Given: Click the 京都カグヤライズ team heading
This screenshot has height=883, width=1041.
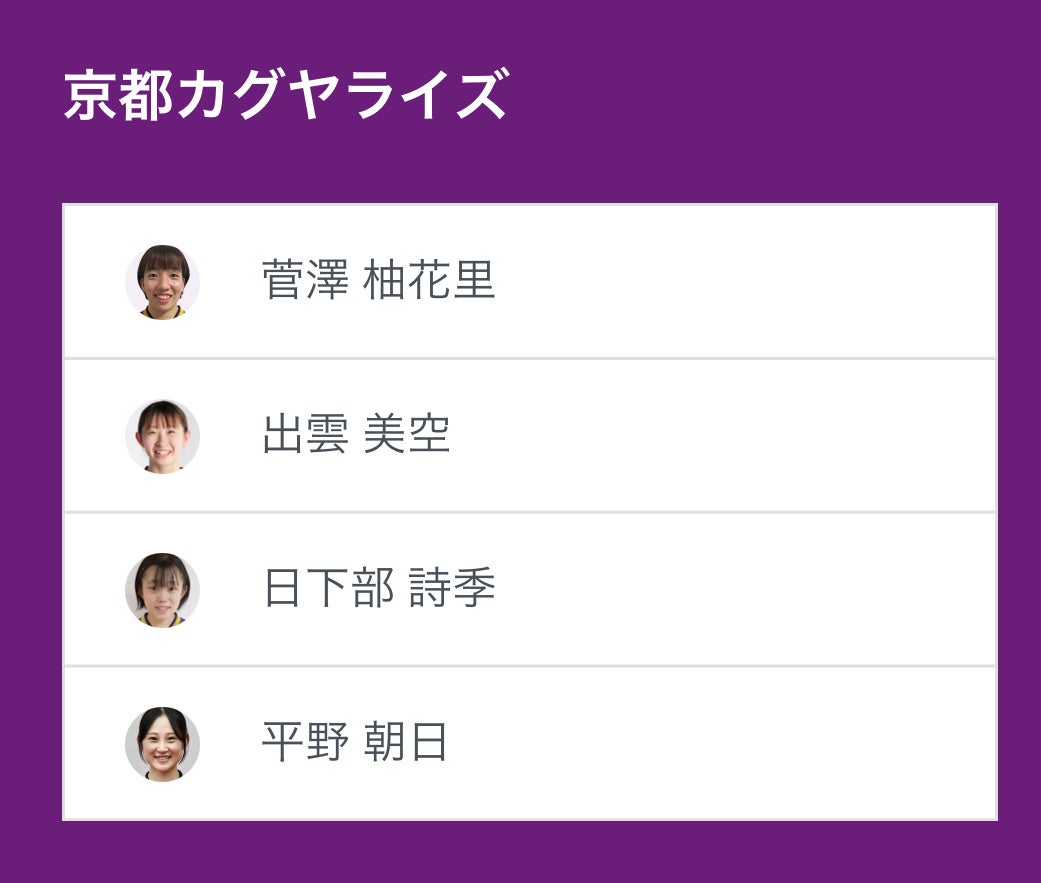Looking at the screenshot, I should click(x=286, y=97).
